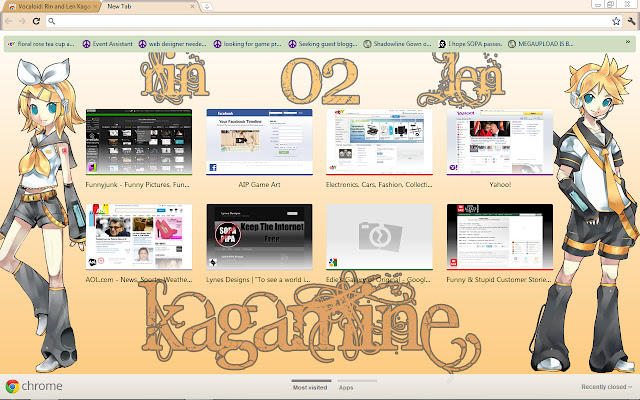
Task: Open the wrench settings menu
Action: pyautogui.click(x=632, y=21)
